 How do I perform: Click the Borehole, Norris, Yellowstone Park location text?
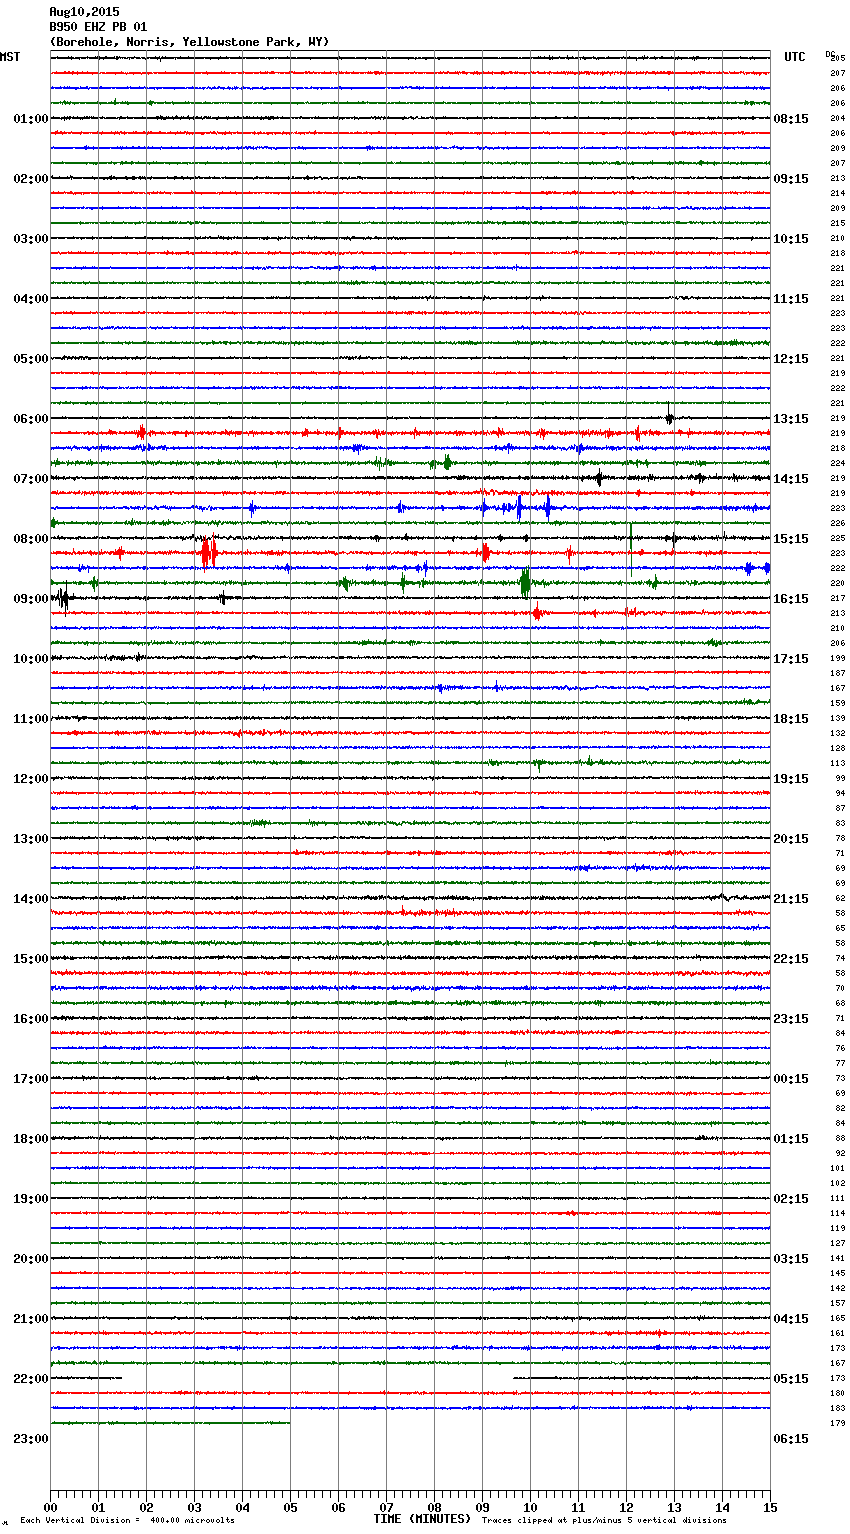(189, 42)
